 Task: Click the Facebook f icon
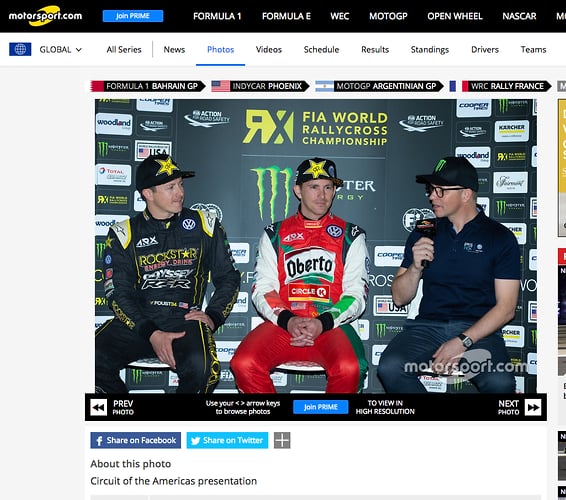coord(99,441)
